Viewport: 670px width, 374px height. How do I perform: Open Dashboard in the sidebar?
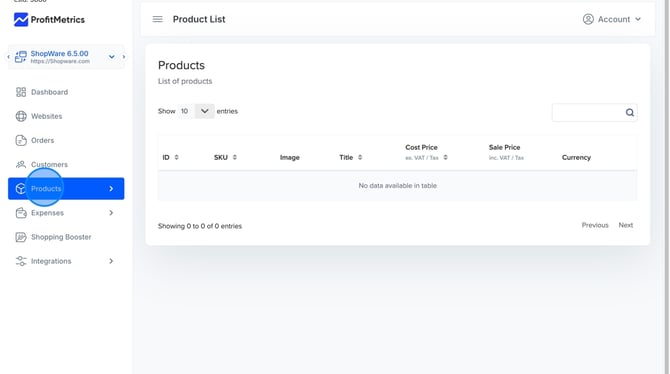click(50, 92)
